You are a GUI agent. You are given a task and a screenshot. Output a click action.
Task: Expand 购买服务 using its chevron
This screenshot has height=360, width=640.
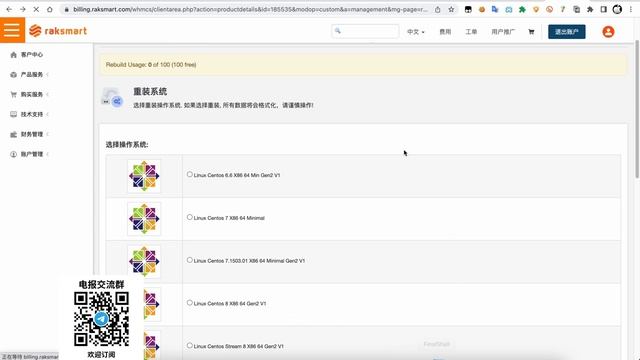click(x=48, y=94)
